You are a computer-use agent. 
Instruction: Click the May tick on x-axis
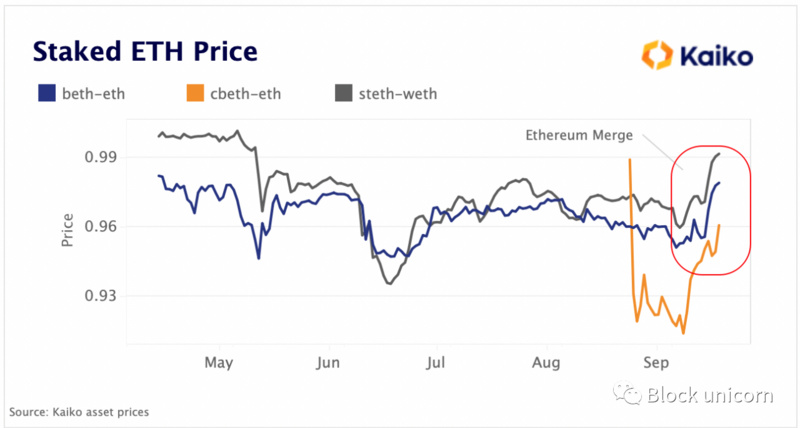219,363
